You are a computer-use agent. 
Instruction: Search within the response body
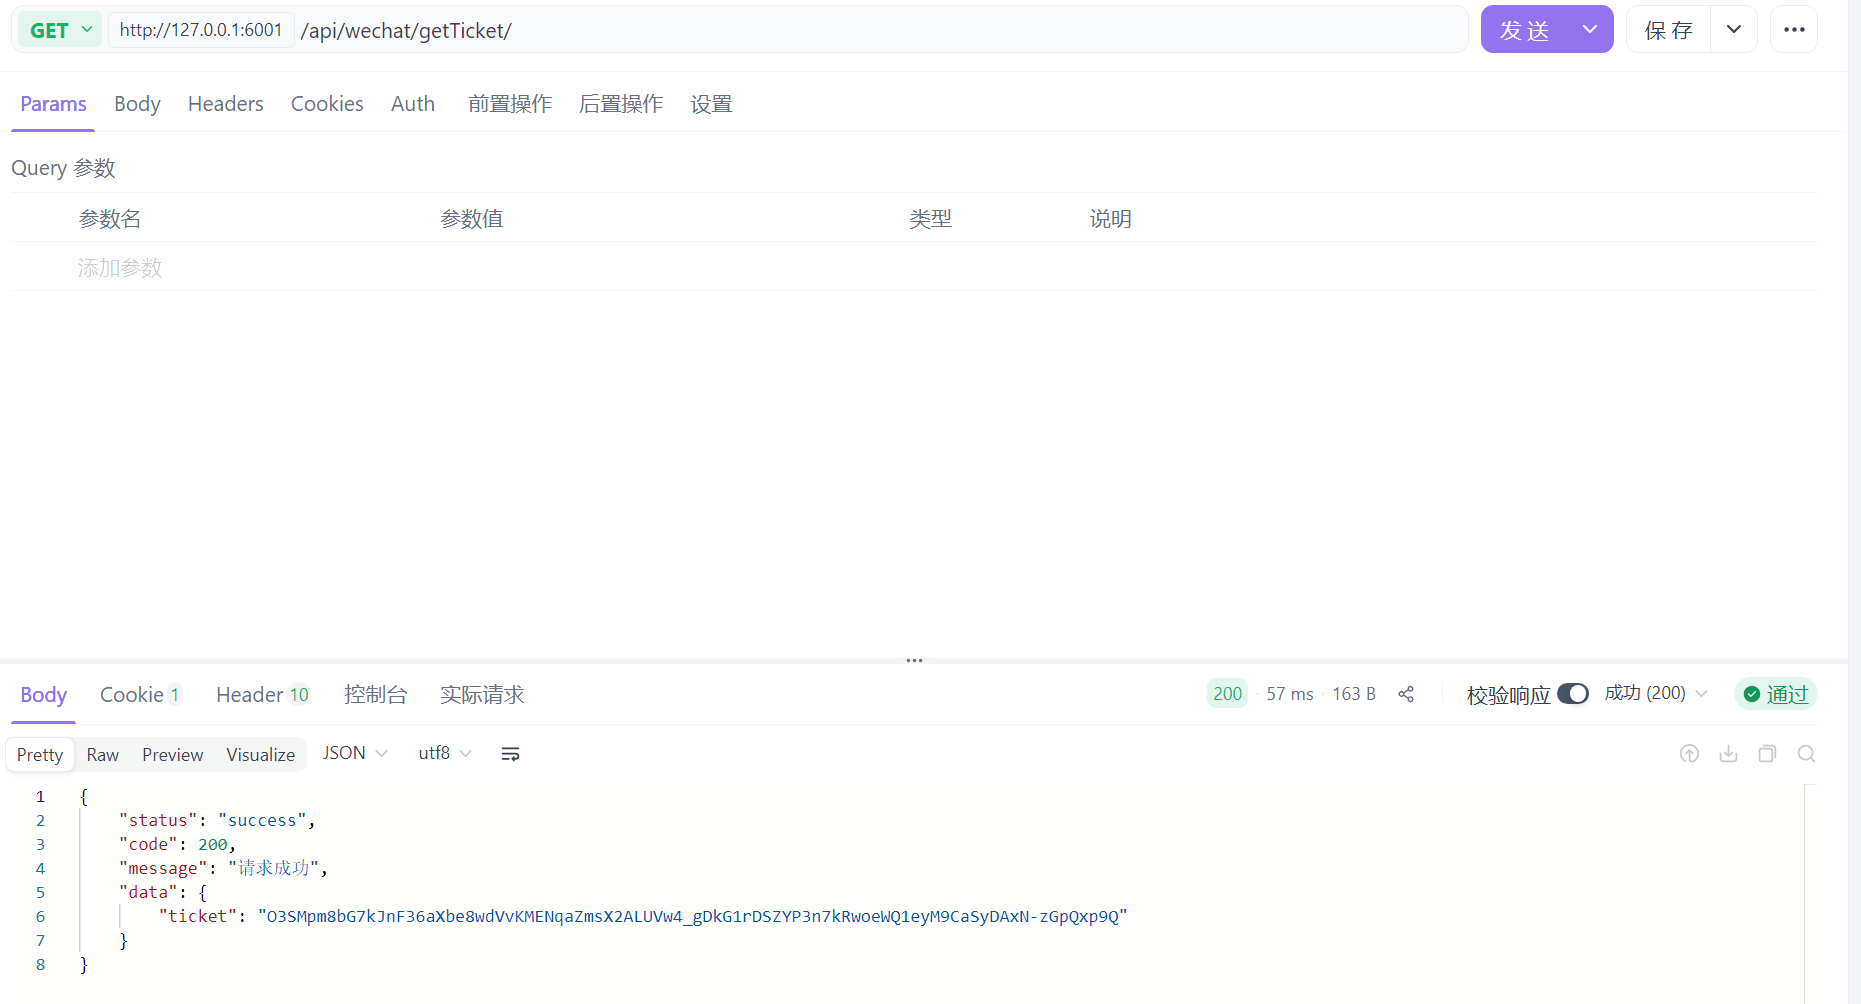click(1806, 753)
